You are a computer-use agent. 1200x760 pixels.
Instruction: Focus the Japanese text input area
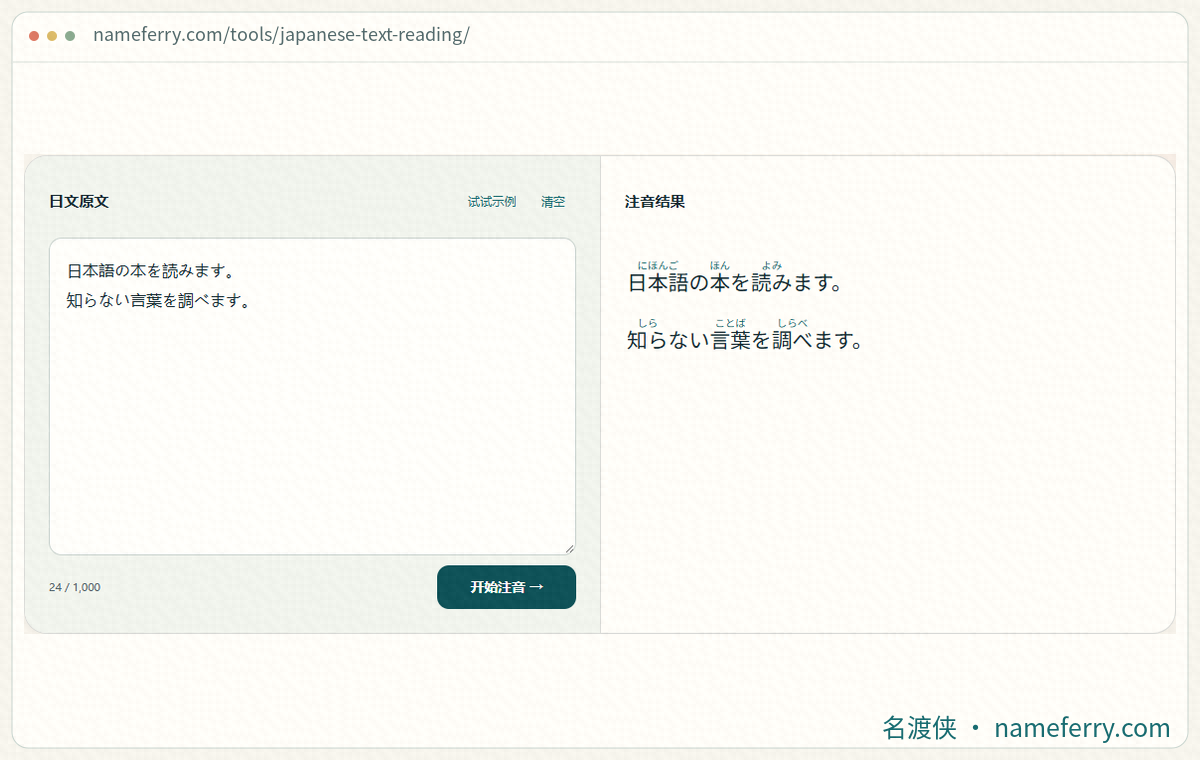312,396
